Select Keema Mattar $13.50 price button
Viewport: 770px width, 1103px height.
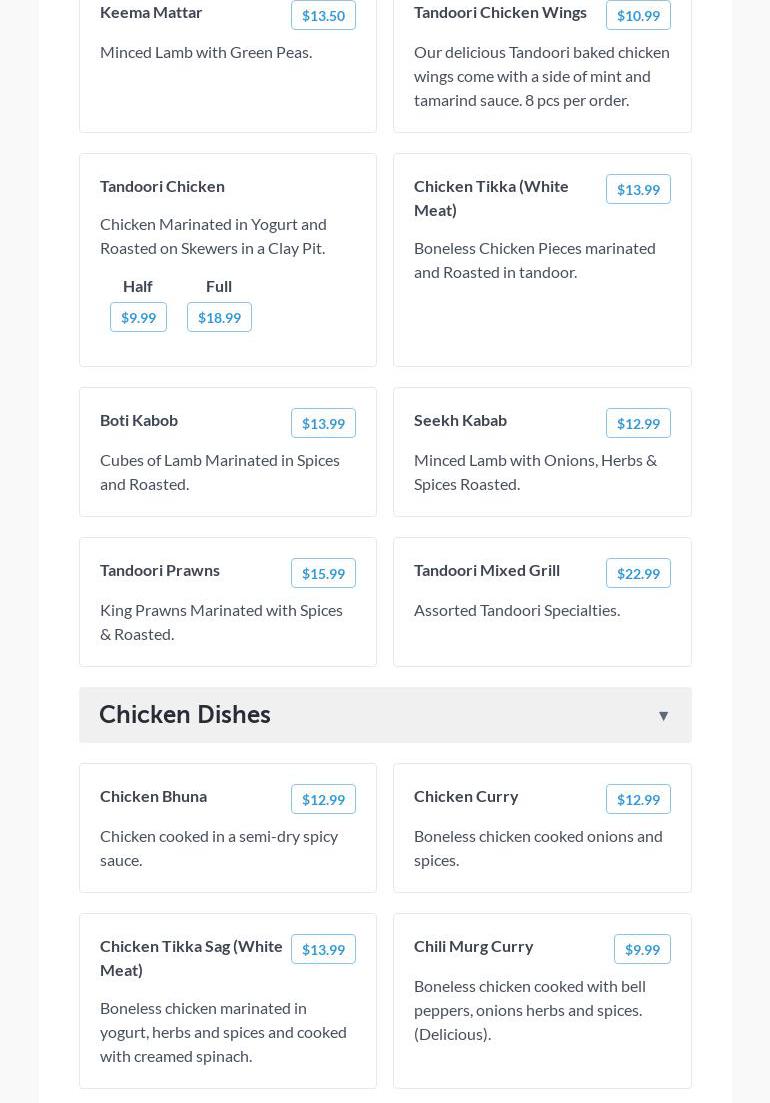pyautogui.click(x=323, y=15)
